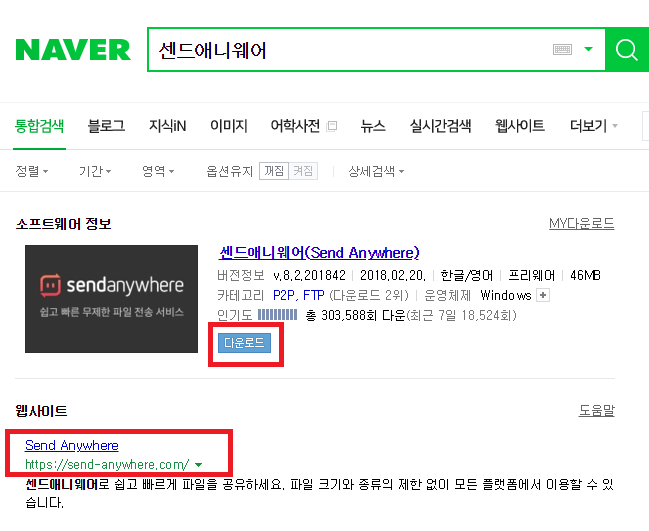The image size is (649, 531).
Task: Expand the 상세검색 advanced search options
Action: pyautogui.click(x=376, y=171)
